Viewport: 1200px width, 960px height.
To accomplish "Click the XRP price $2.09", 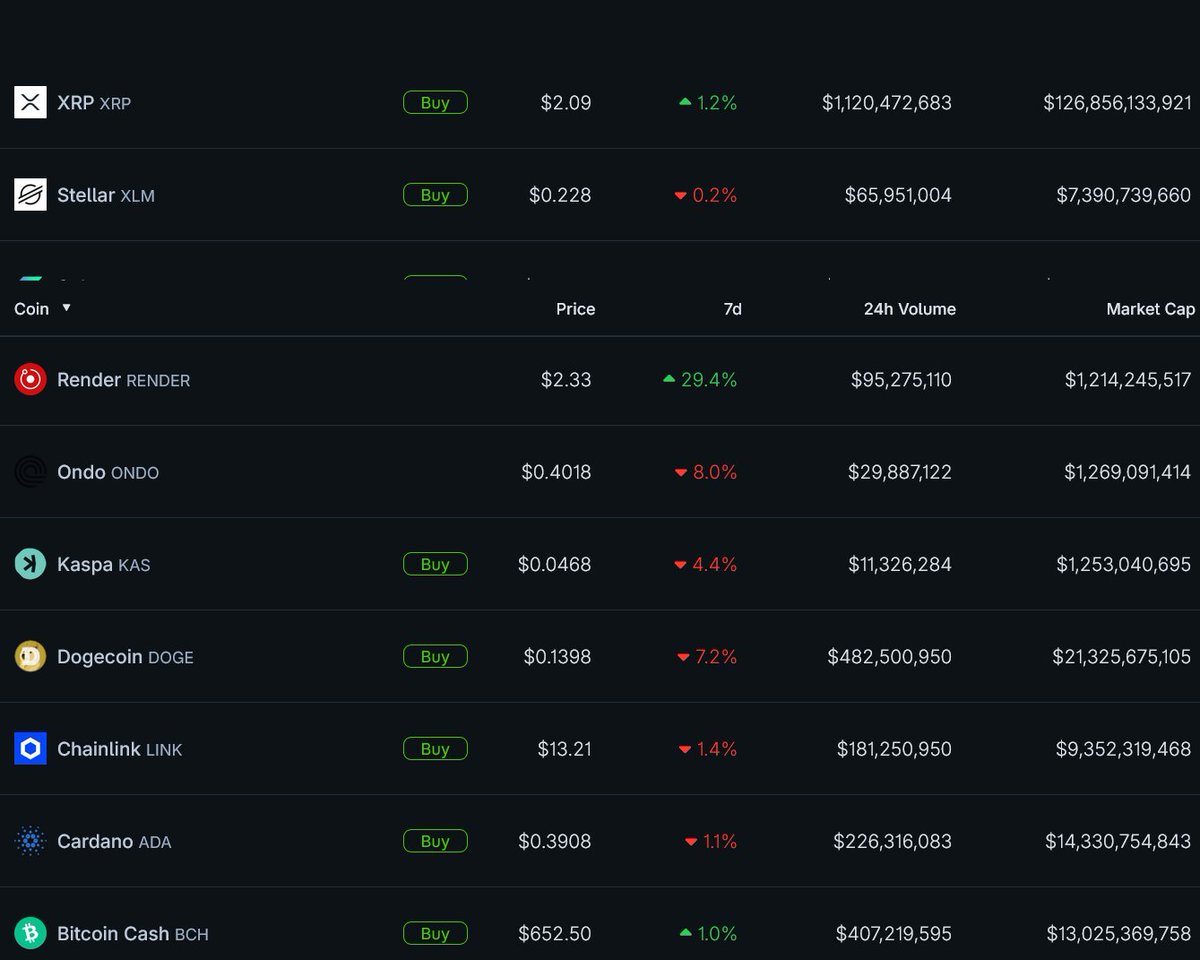I will pyautogui.click(x=566, y=102).
